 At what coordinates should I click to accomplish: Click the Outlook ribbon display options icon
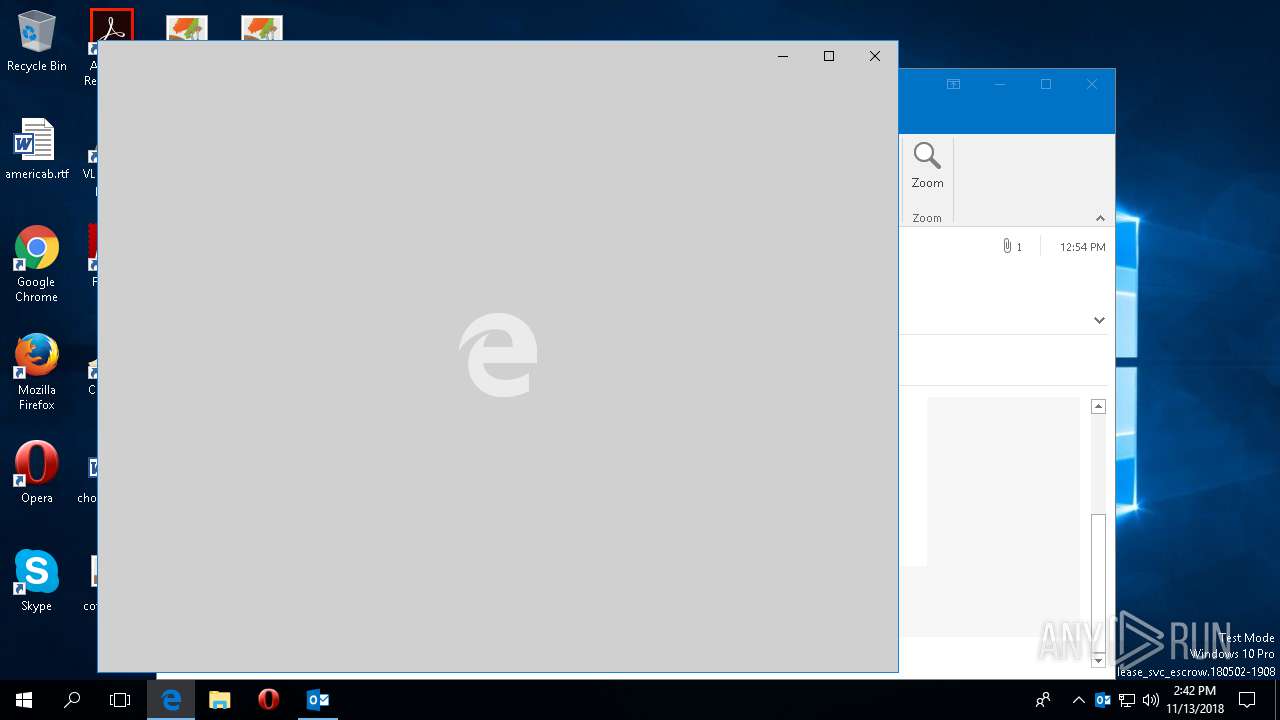point(954,85)
